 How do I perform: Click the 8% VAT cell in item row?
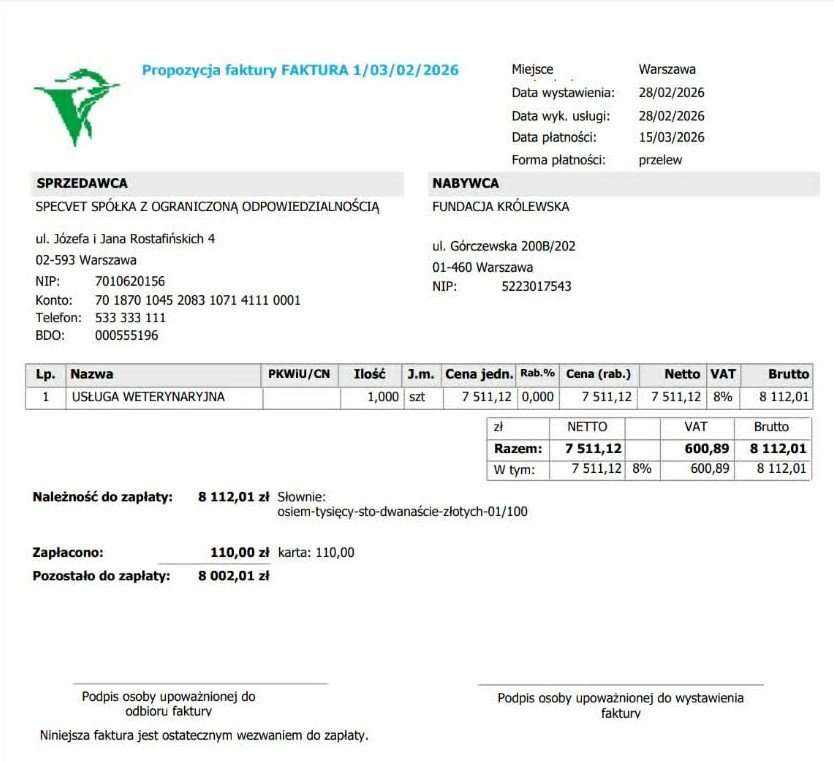point(722,397)
